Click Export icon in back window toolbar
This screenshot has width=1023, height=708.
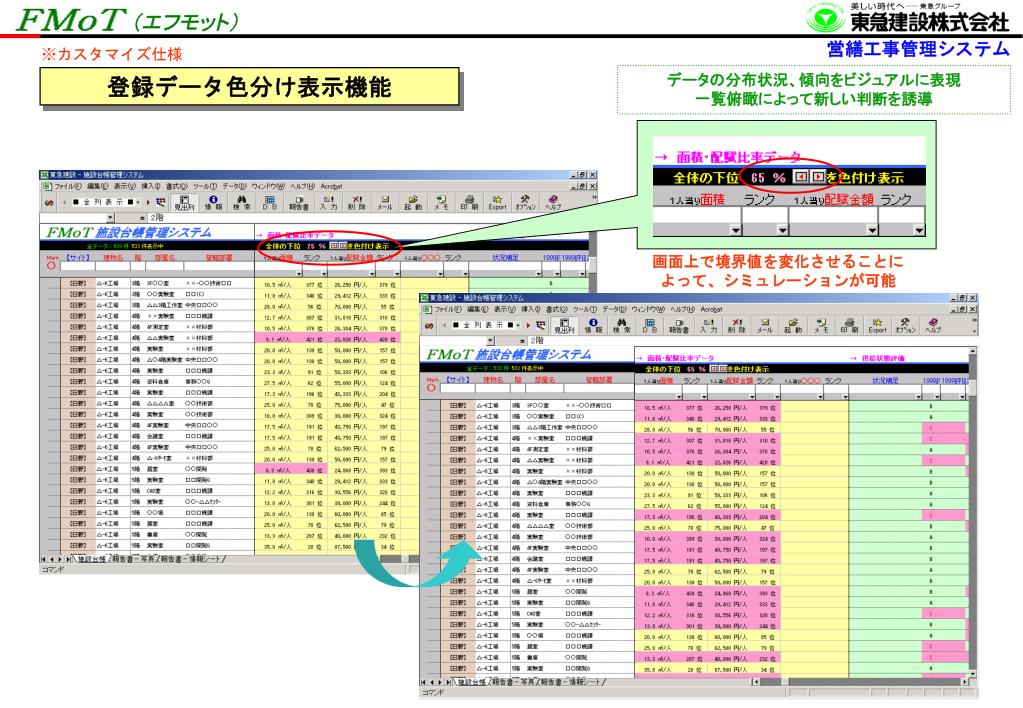point(497,202)
